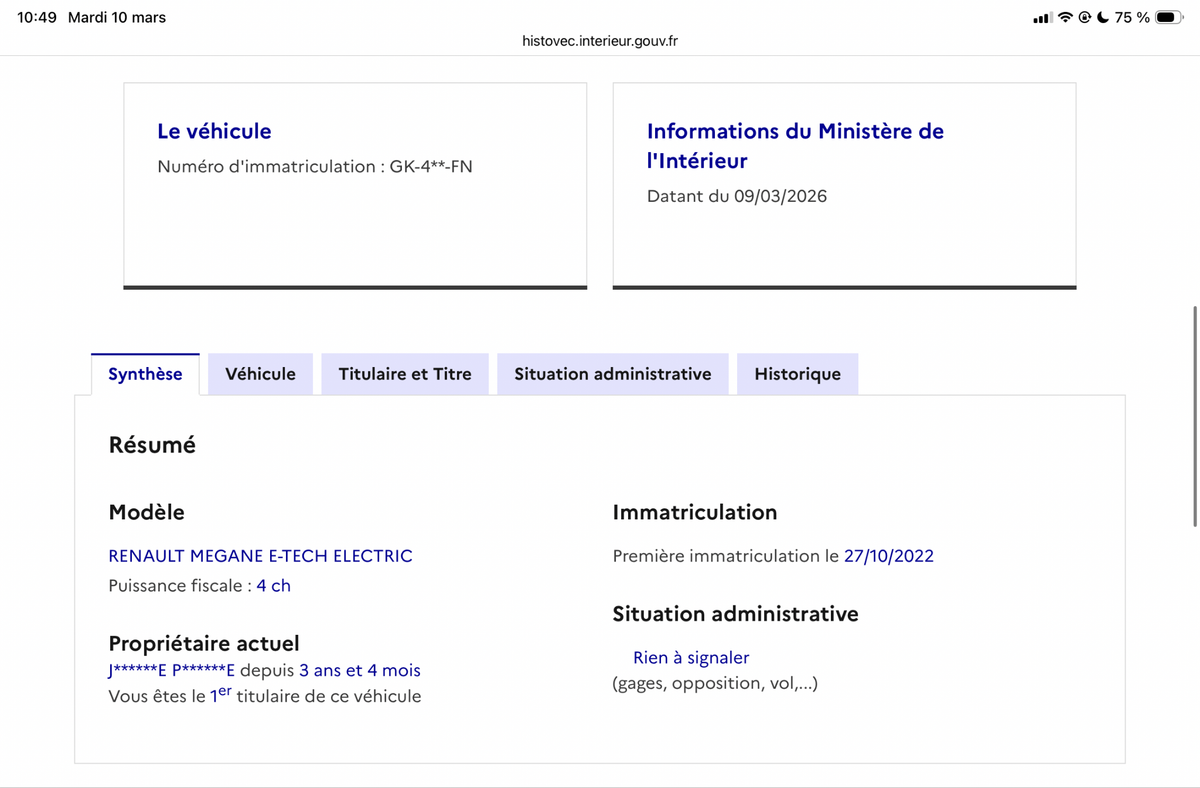
Task: Tap the cellular signal strength icon
Action: 1042,18
